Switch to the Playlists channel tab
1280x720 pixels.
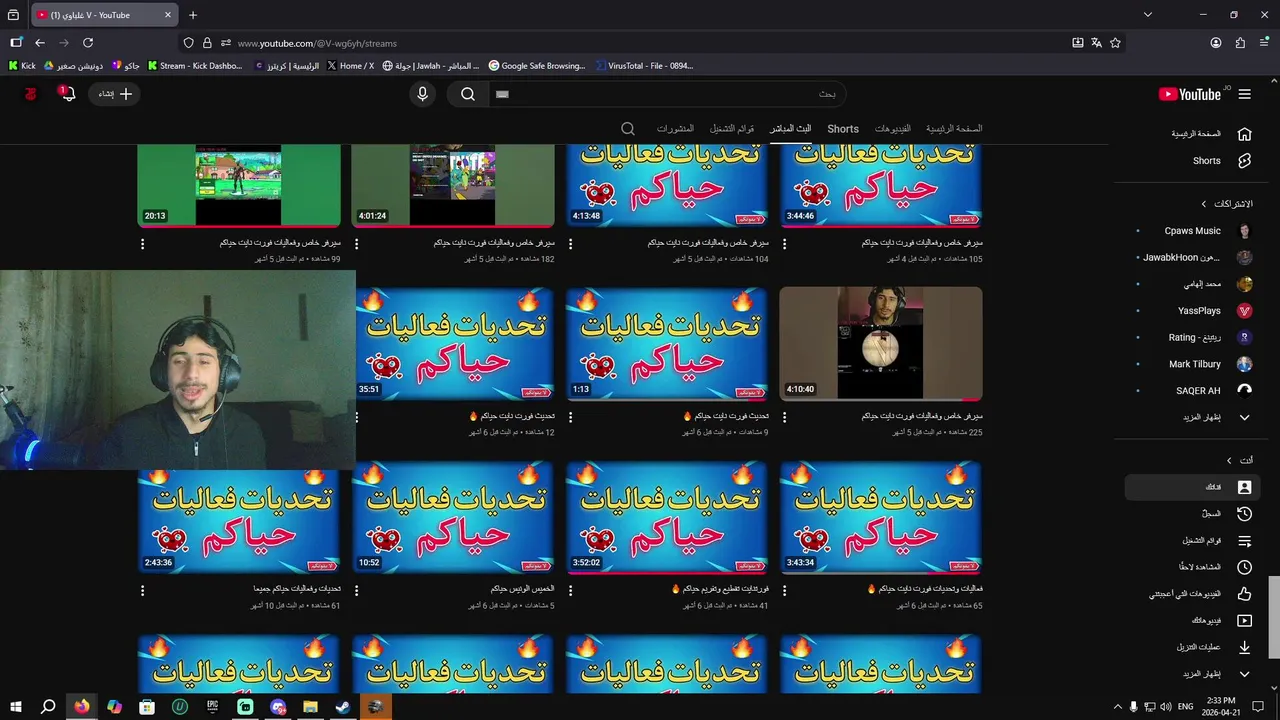732,129
